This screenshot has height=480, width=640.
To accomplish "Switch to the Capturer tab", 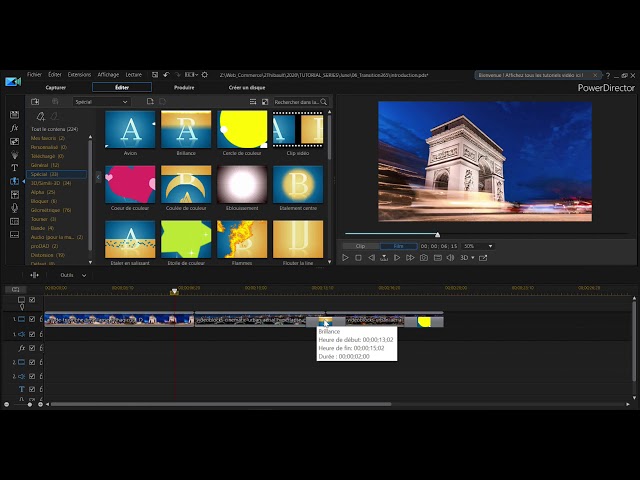I will 56,87.
